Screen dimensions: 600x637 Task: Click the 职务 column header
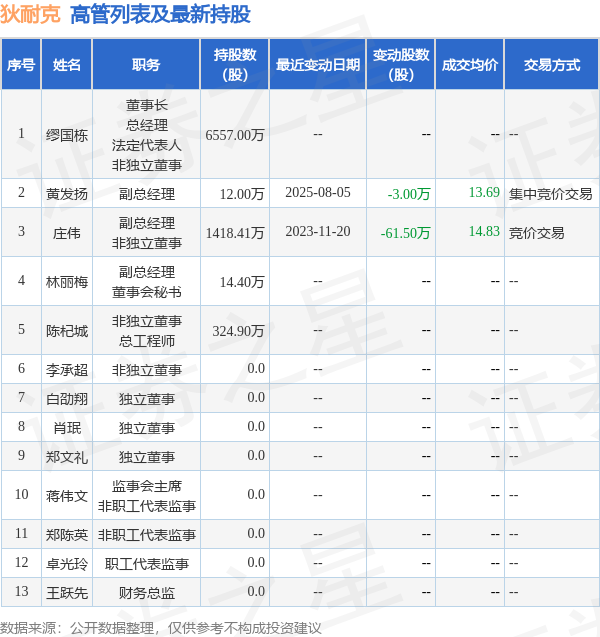(146, 65)
